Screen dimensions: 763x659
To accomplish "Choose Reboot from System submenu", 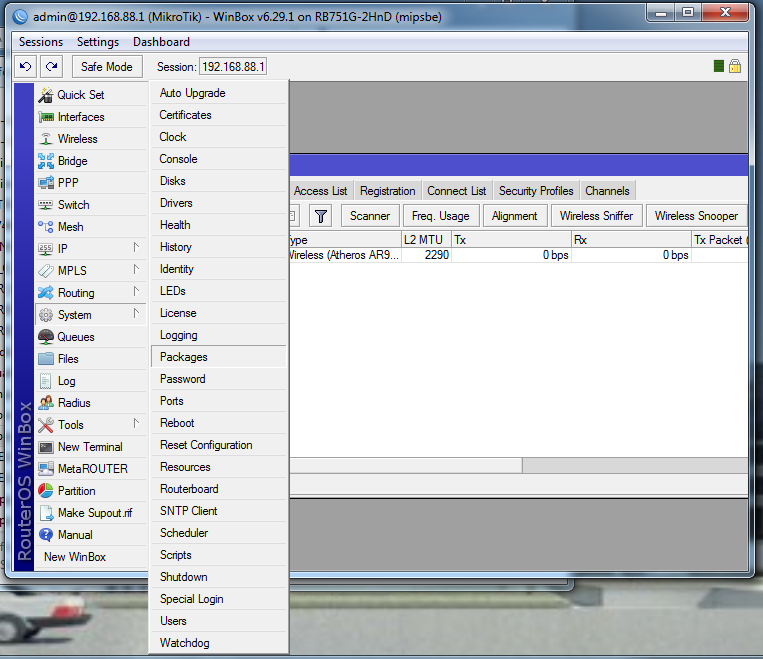I will coord(218,423).
